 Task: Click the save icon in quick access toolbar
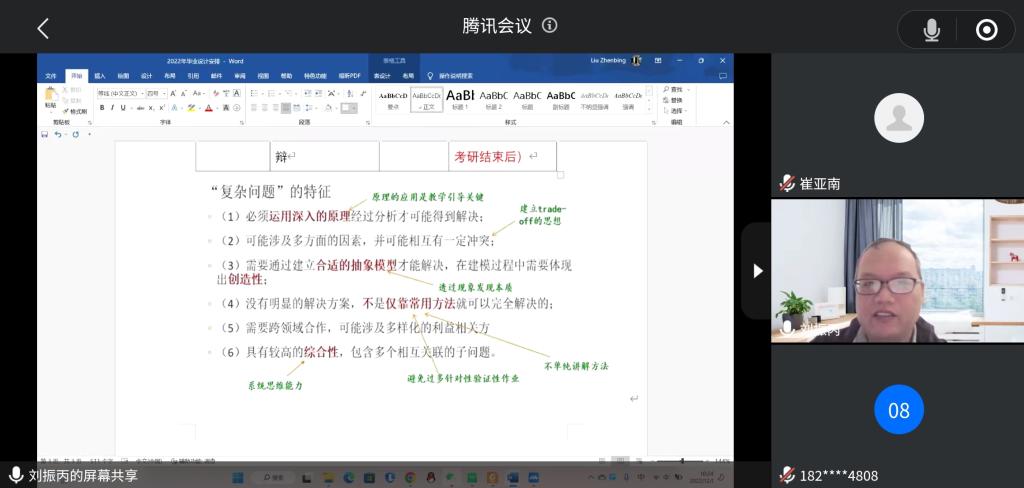tap(44, 134)
